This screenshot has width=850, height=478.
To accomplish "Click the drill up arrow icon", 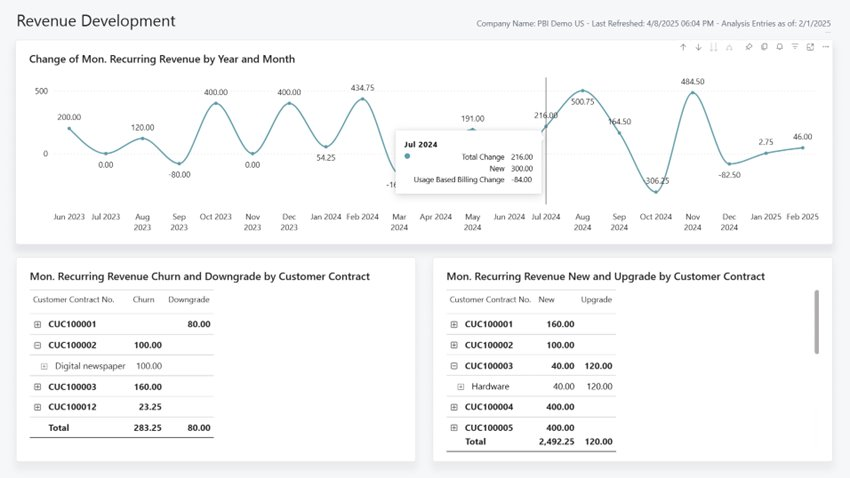I will pyautogui.click(x=683, y=47).
